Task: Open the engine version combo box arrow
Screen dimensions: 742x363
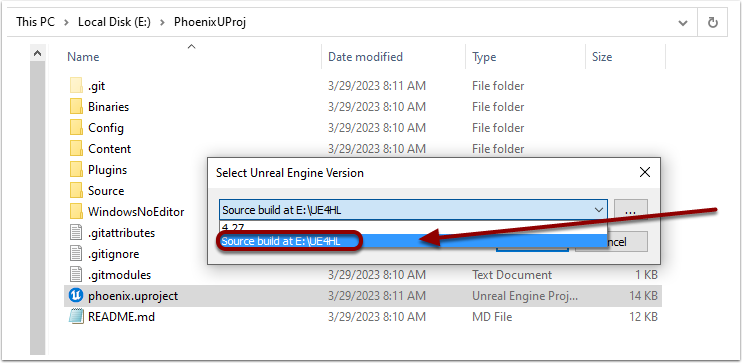Action: (x=599, y=210)
